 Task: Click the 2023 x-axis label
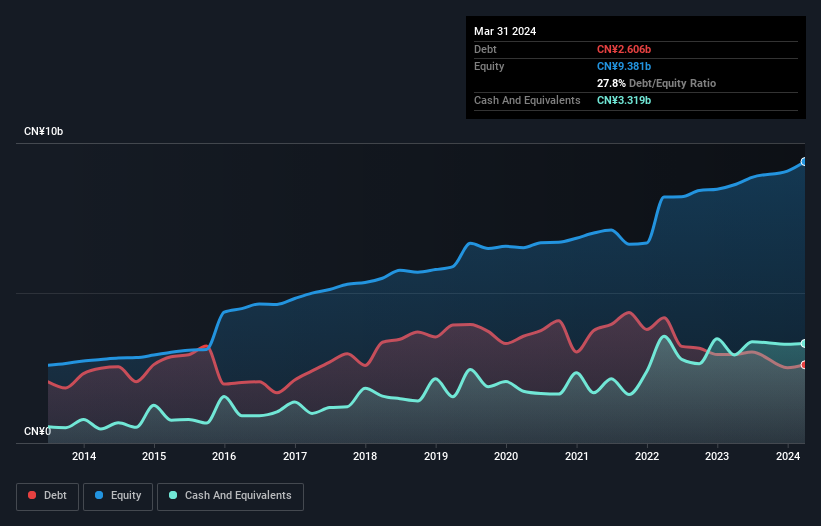717,456
